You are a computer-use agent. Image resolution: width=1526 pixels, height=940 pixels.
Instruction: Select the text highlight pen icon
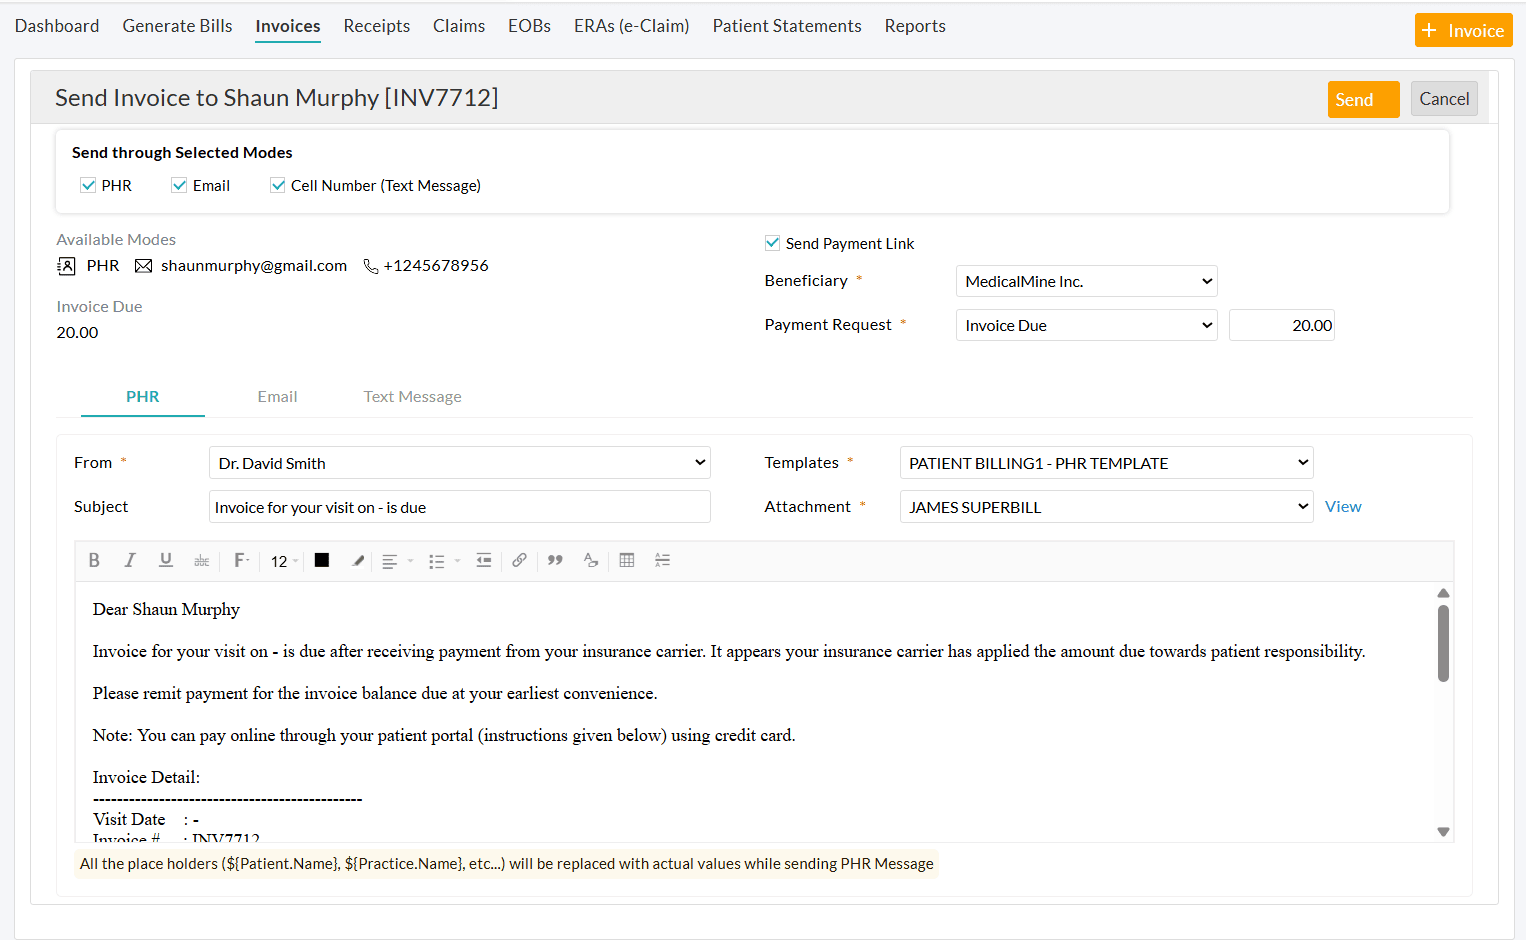357,560
